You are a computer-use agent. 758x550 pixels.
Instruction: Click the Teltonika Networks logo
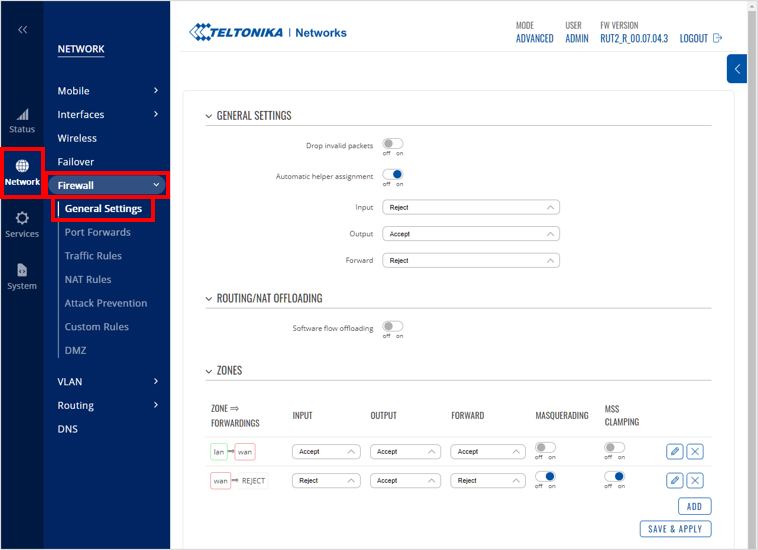tap(268, 33)
